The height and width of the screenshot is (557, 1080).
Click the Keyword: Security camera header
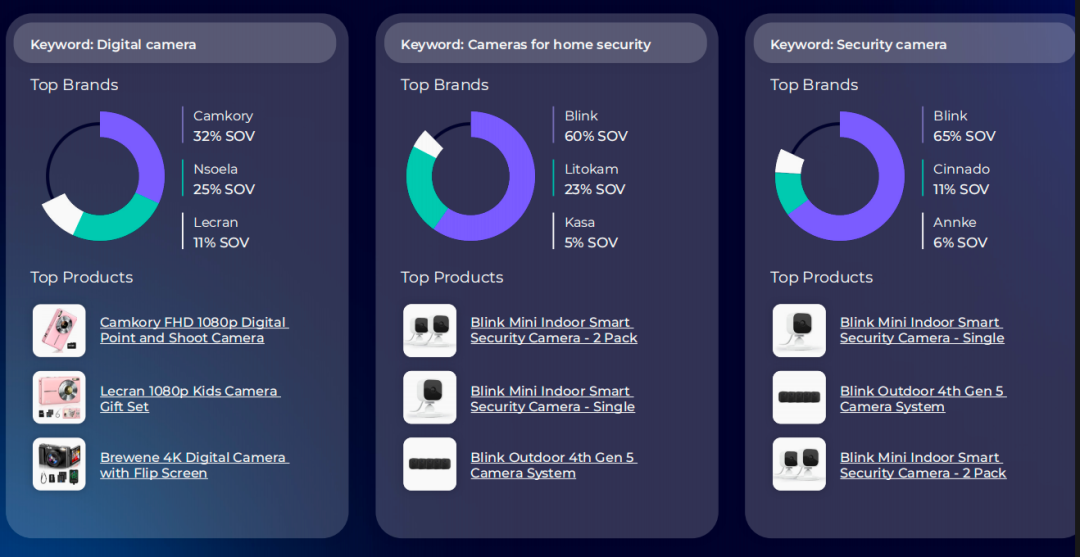(915, 43)
